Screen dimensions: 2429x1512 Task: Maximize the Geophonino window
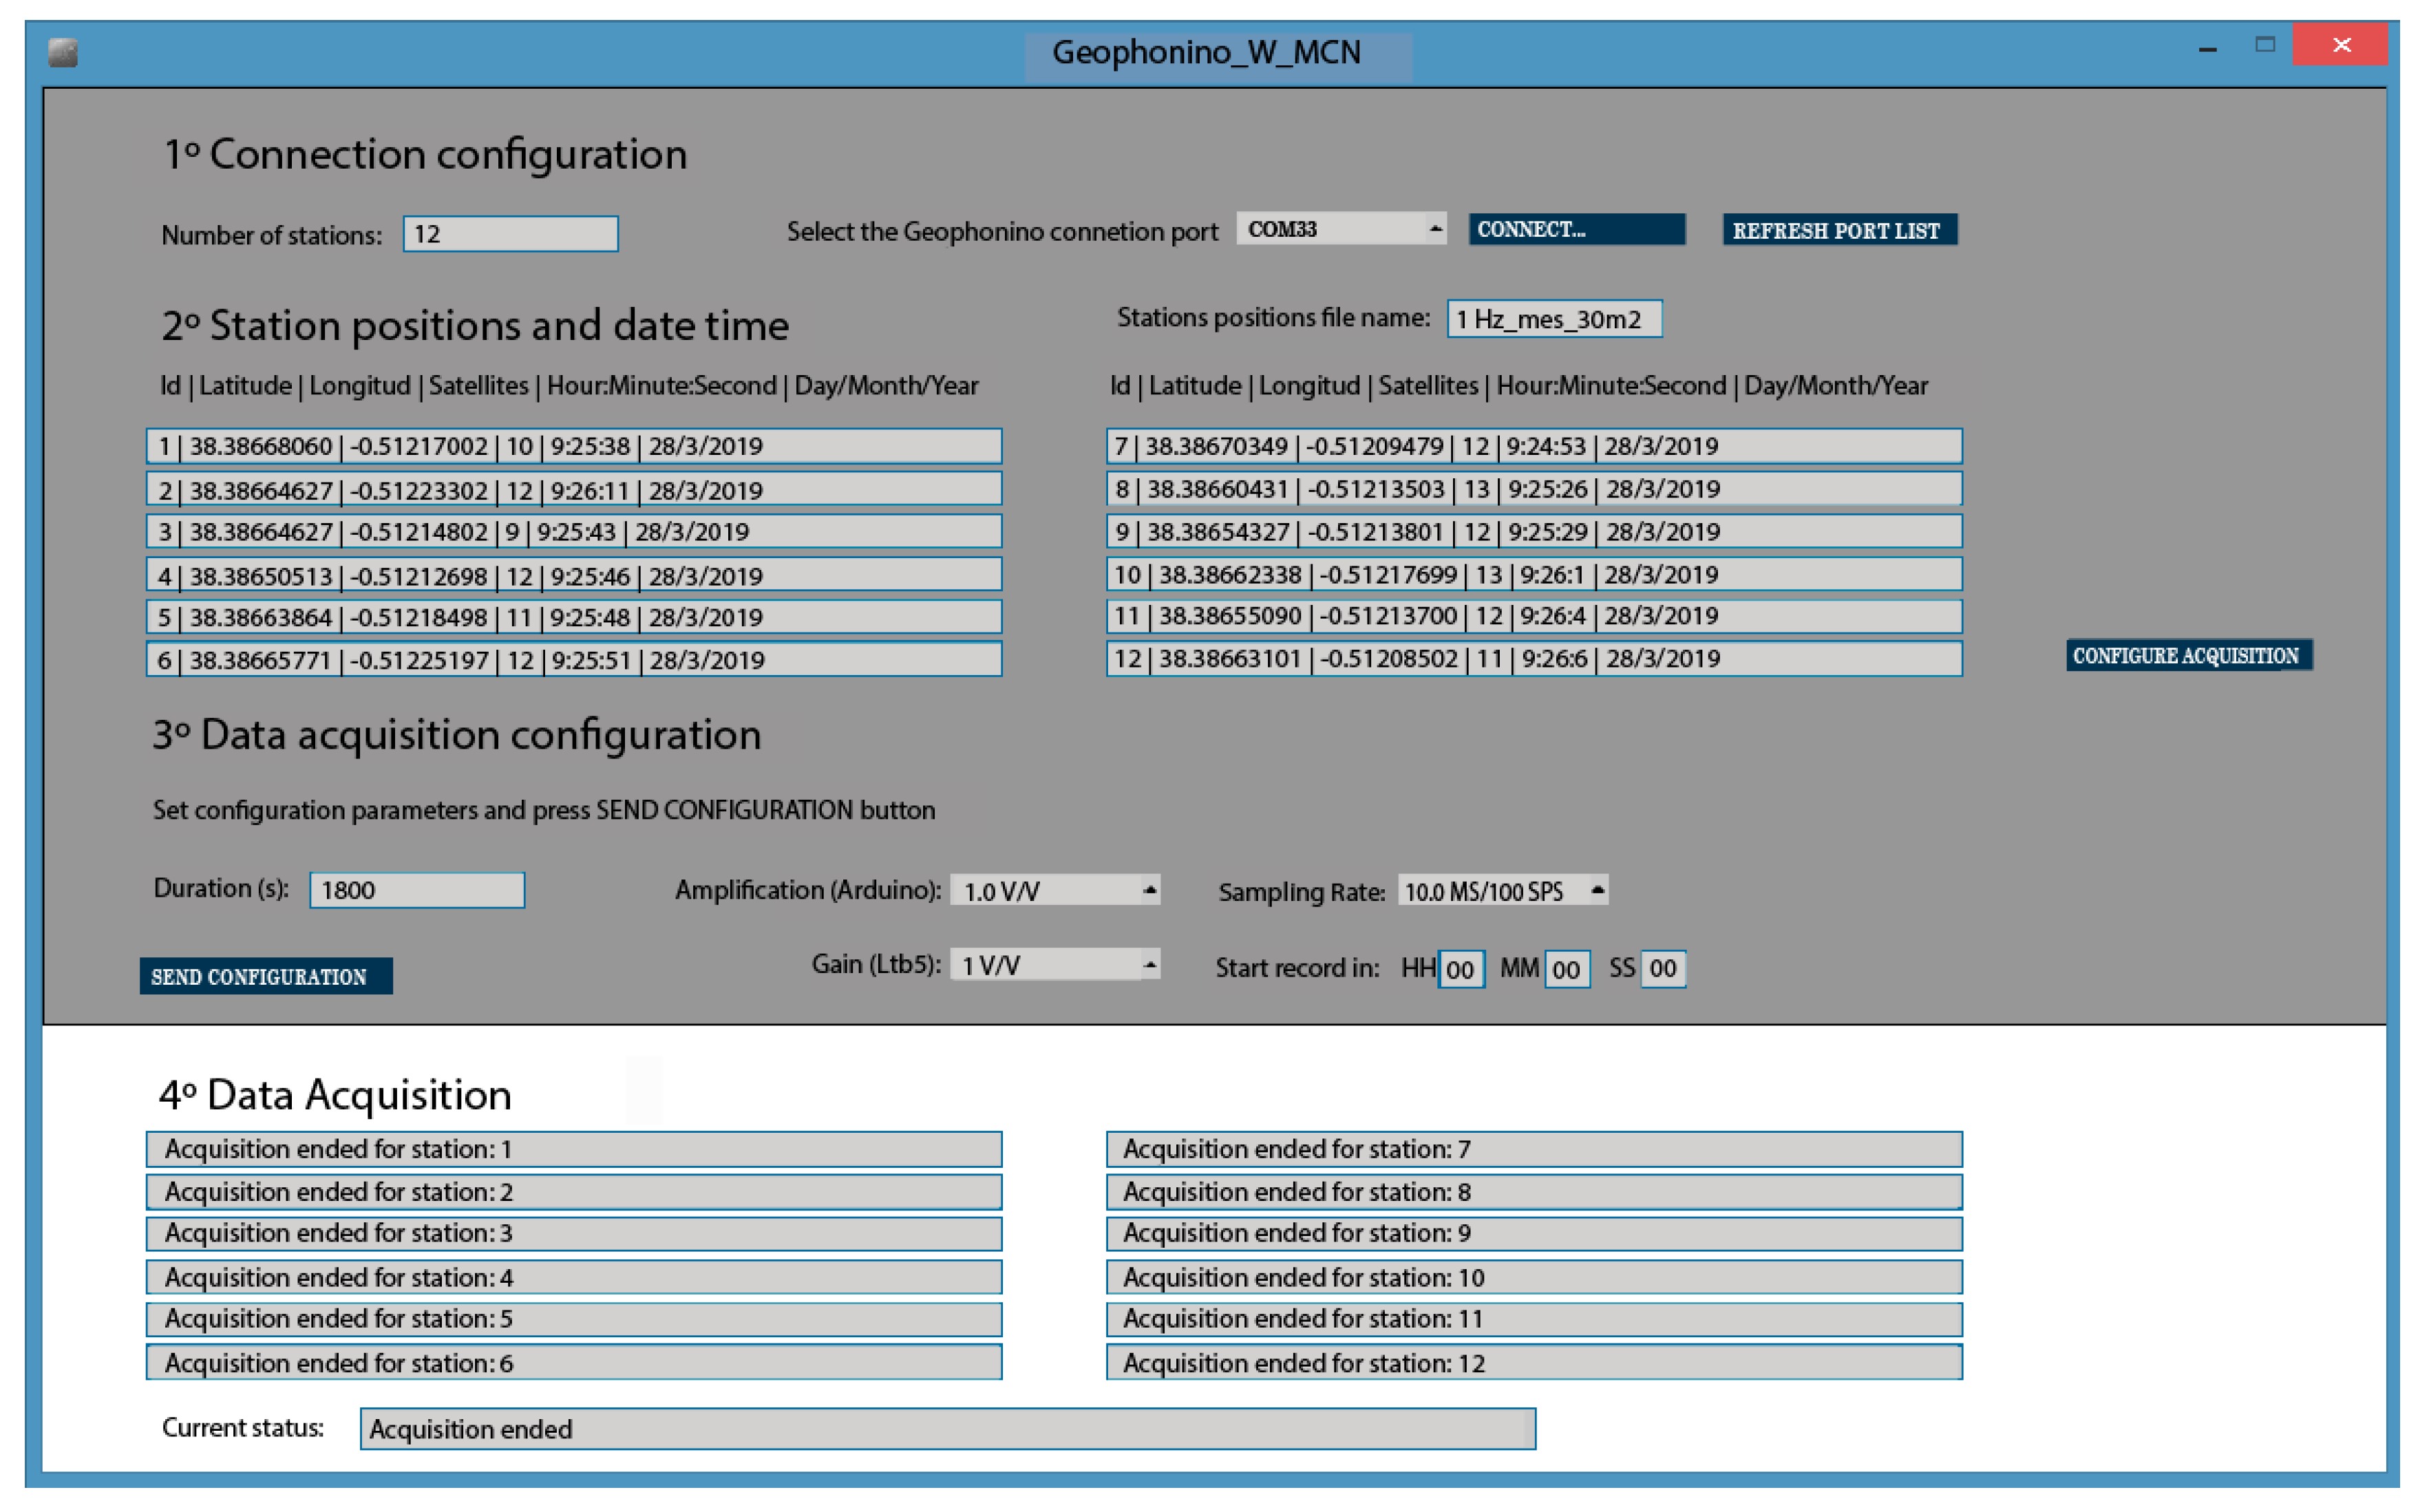(x=2265, y=45)
